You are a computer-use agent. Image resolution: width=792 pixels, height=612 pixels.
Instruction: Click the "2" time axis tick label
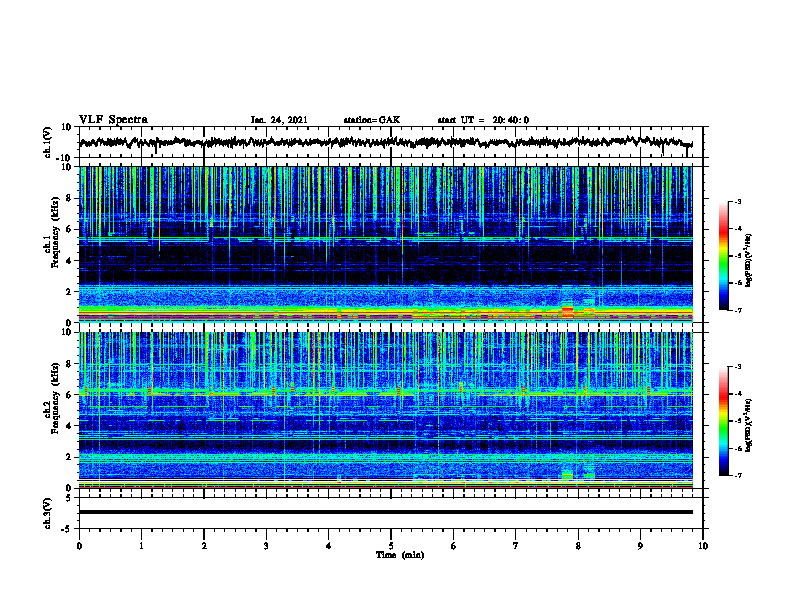(x=204, y=546)
